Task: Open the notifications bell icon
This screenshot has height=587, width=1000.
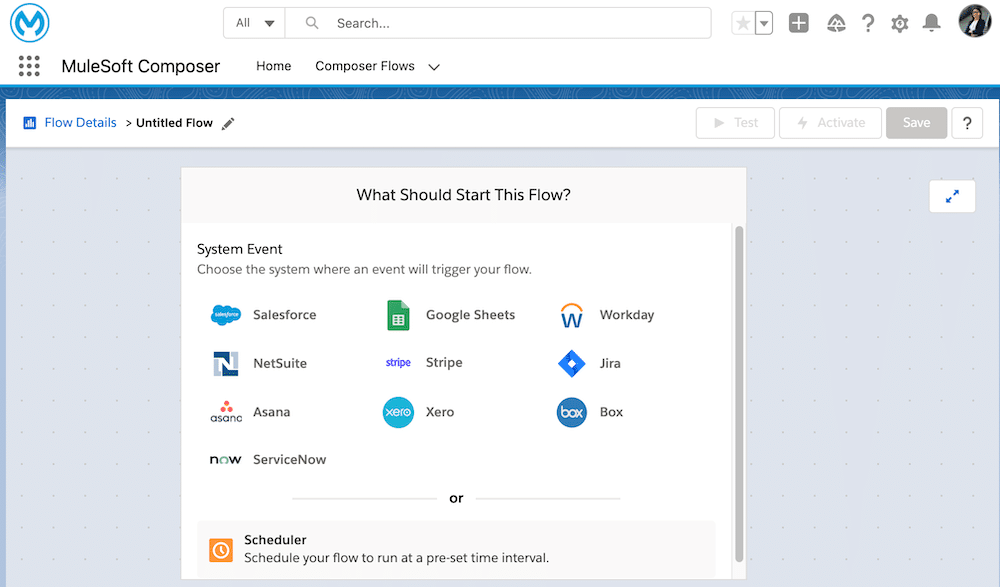Action: tap(932, 23)
